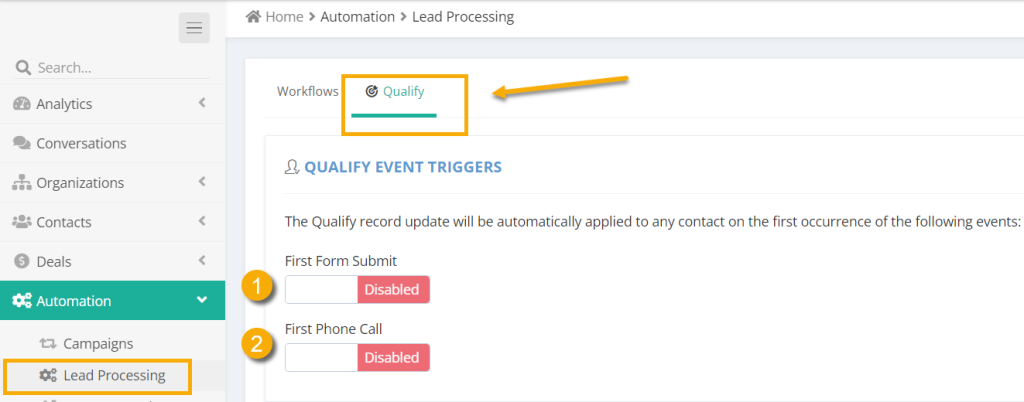Click the hamburger menu collapse icon
Screen dimensions: 1024x402
pos(194,28)
